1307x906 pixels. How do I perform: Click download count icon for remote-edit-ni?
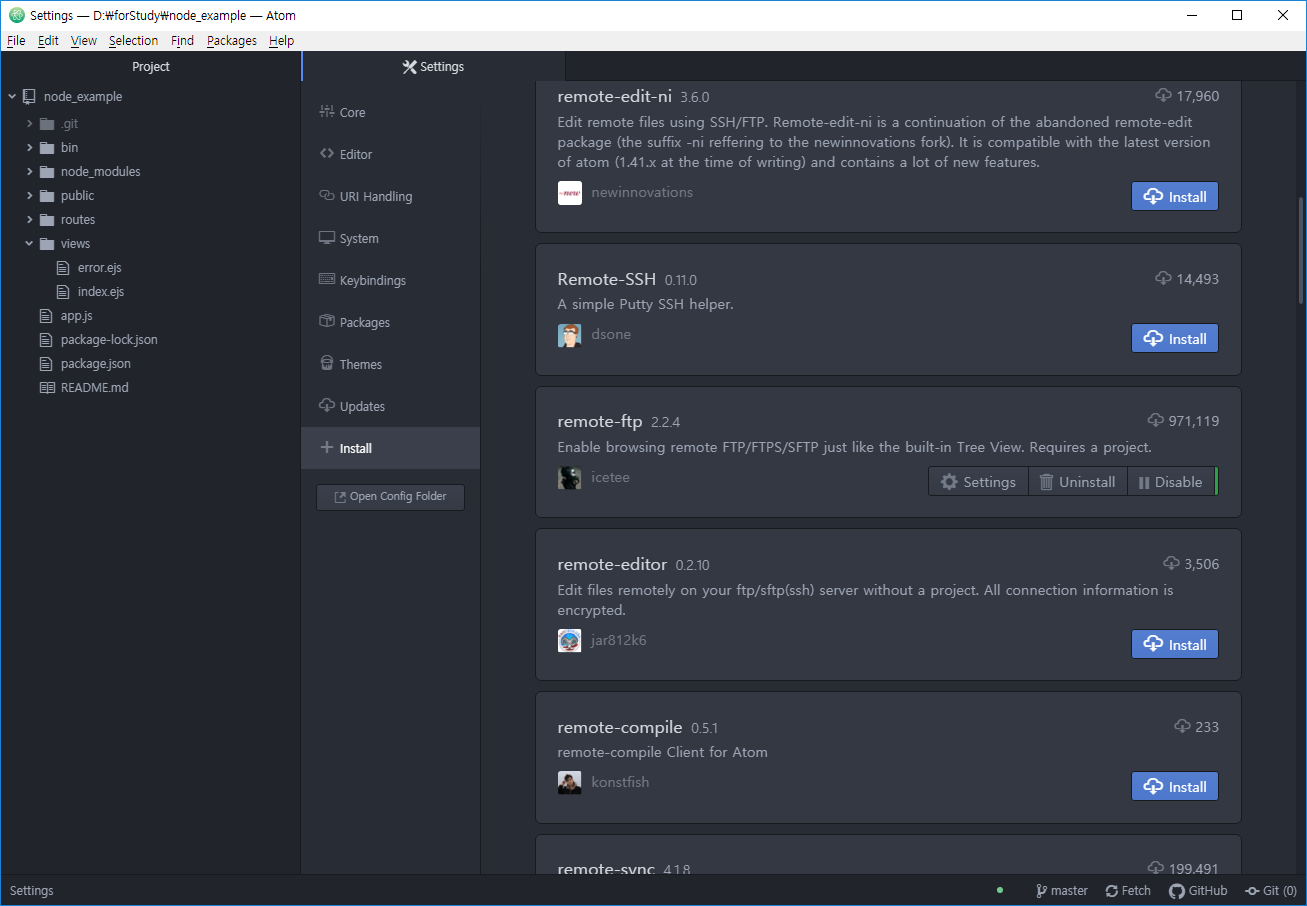(x=1163, y=96)
